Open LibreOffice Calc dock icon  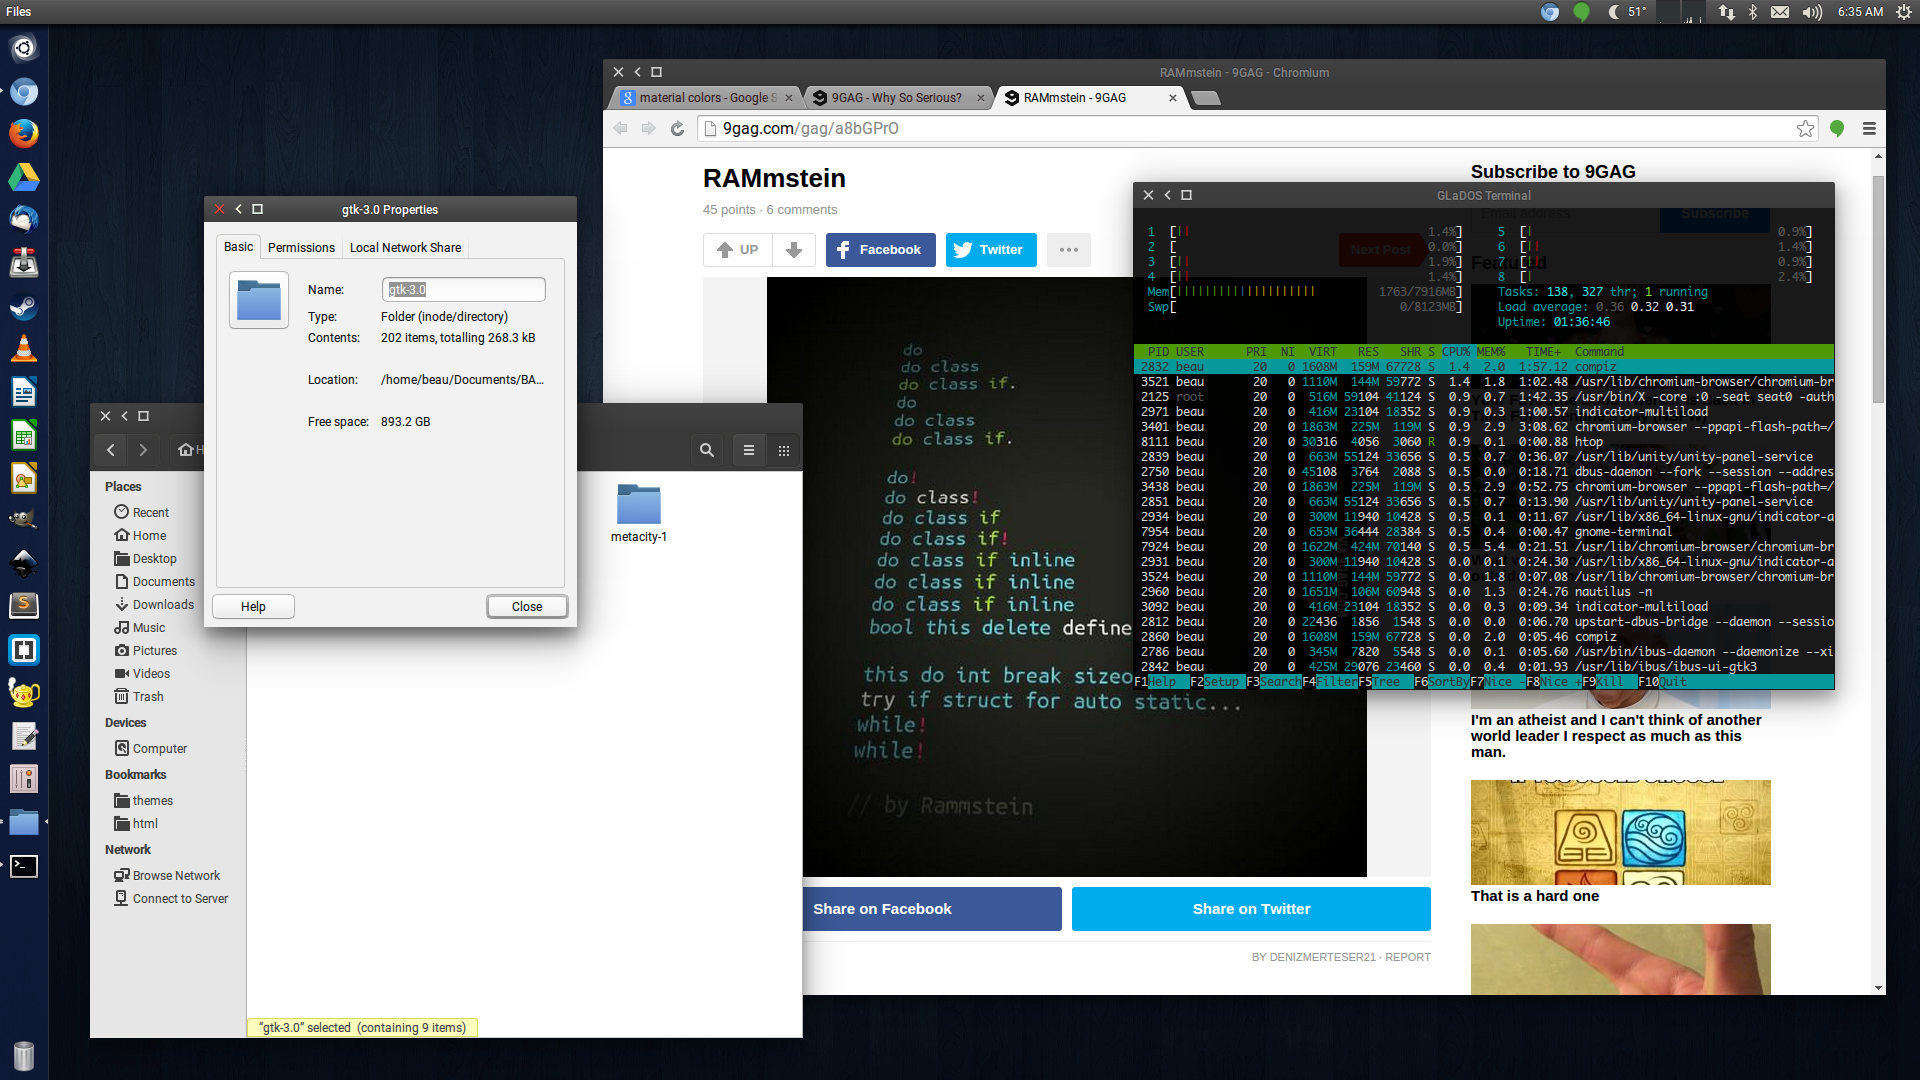(x=24, y=435)
